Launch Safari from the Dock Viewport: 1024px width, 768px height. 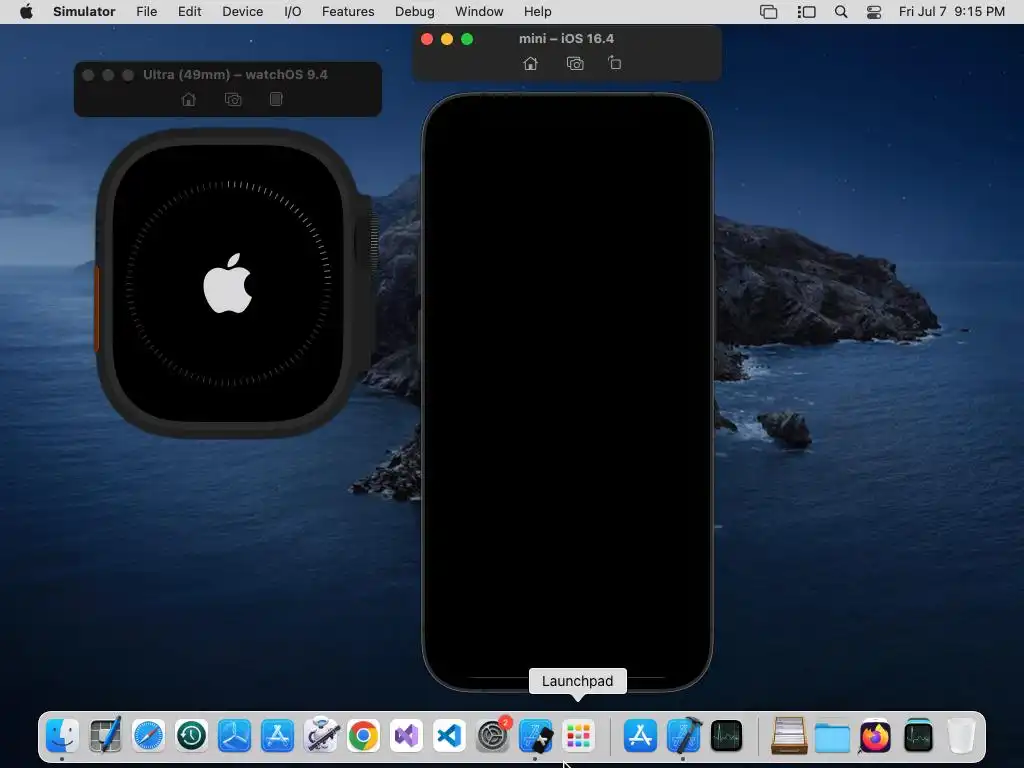[x=148, y=736]
